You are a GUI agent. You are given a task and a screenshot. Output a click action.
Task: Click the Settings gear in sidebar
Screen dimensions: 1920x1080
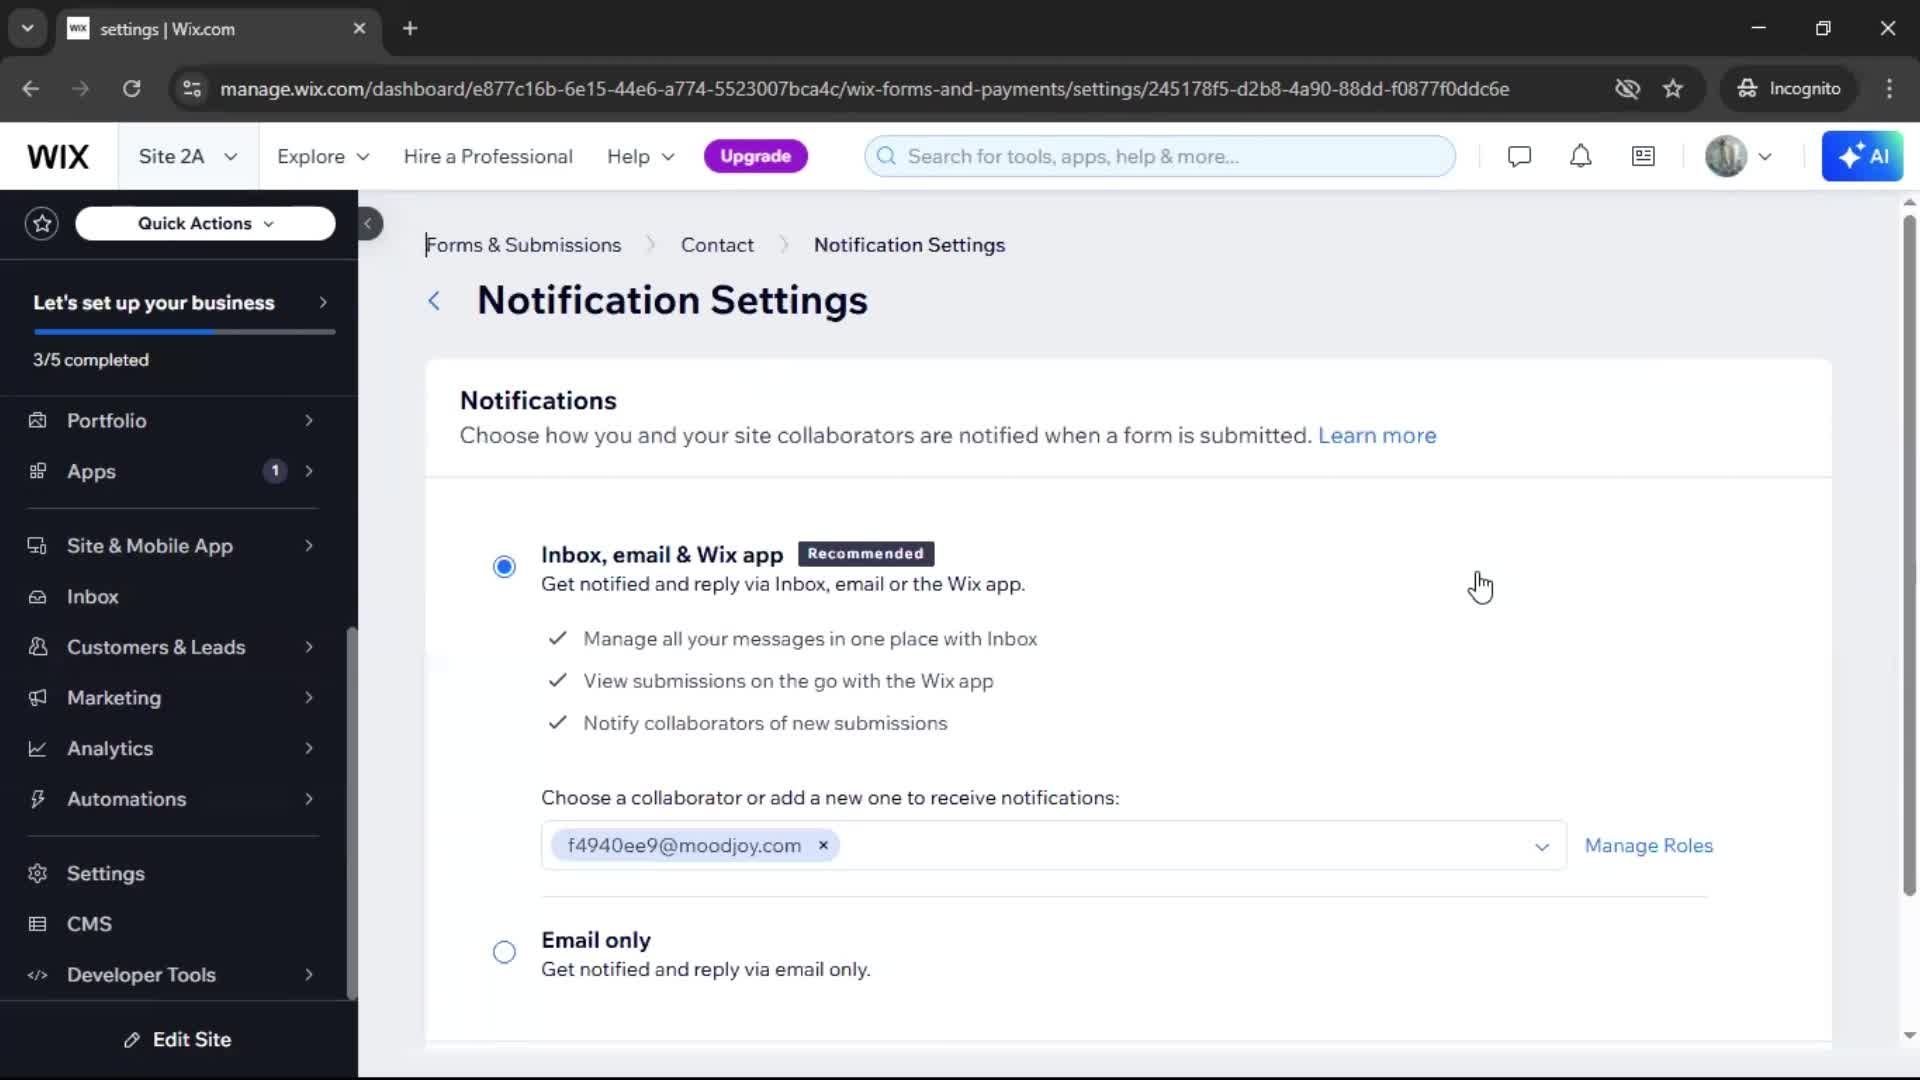click(37, 874)
